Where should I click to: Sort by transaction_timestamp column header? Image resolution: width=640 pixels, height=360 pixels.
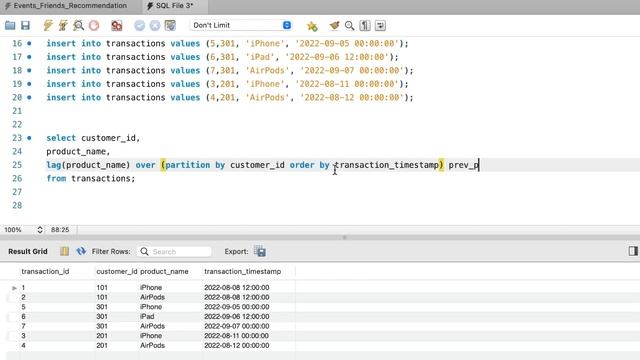click(x=242, y=271)
